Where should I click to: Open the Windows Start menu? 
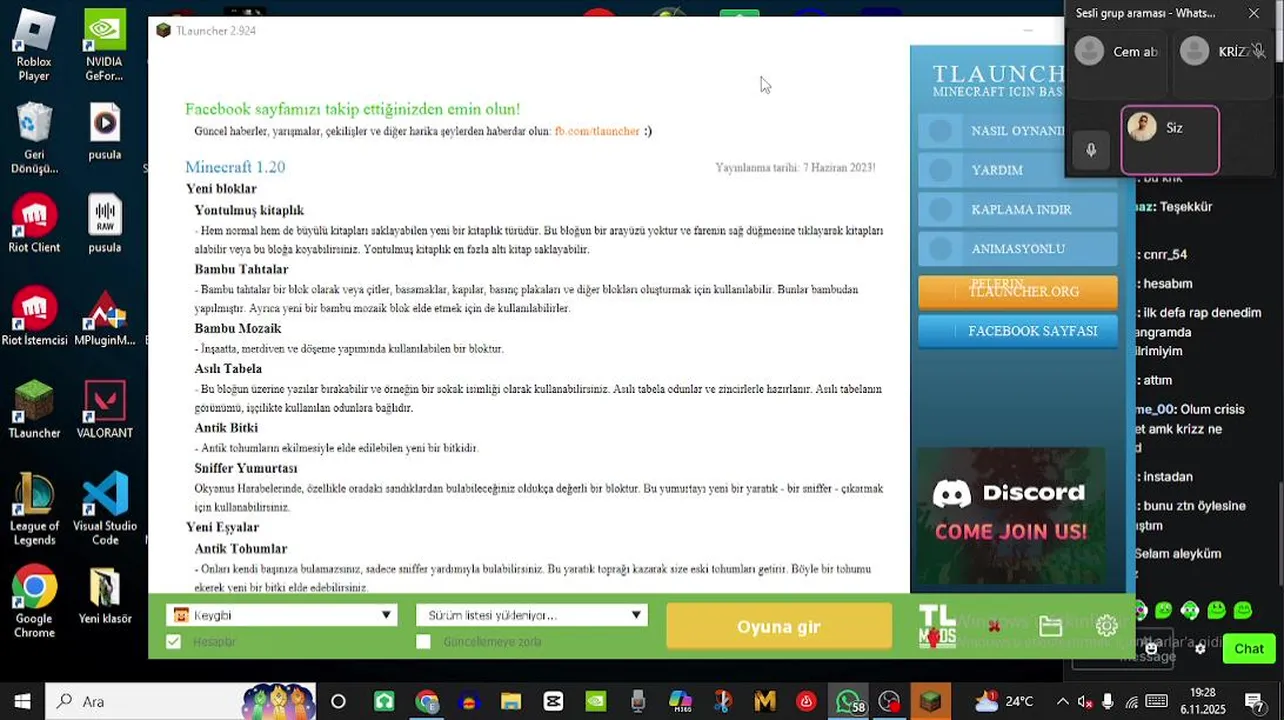[22, 701]
